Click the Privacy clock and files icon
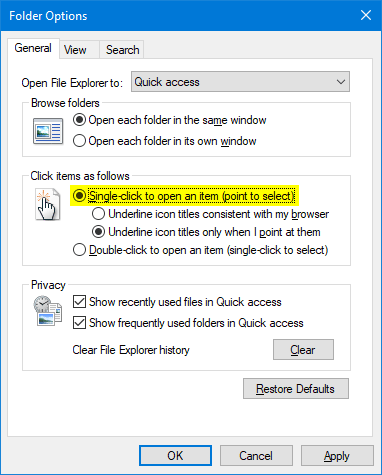 pos(48,311)
